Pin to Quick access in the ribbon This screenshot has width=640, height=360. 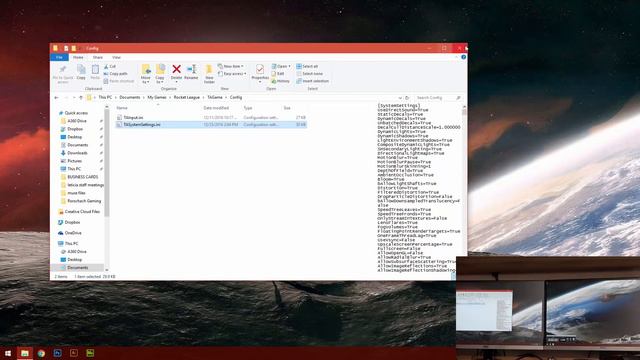[63, 74]
